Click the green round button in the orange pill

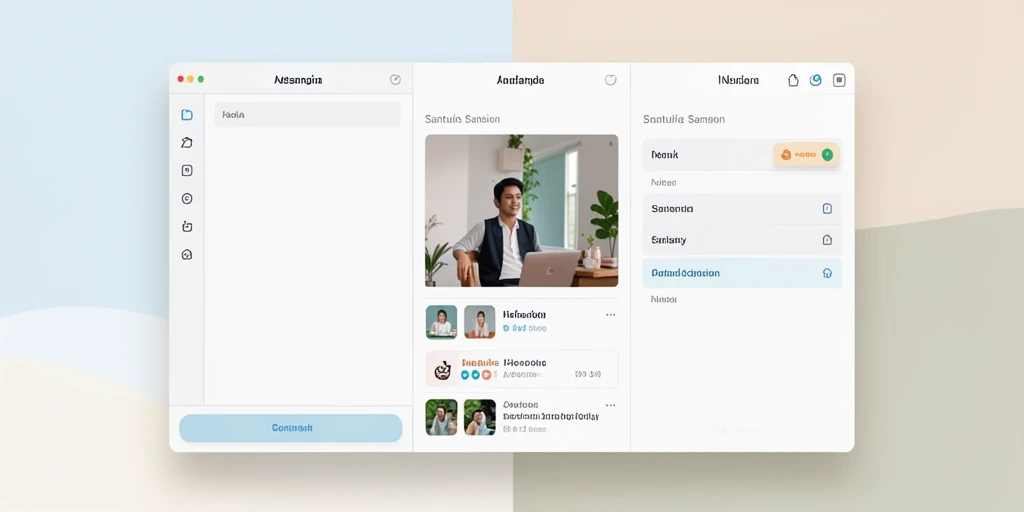(x=827, y=155)
